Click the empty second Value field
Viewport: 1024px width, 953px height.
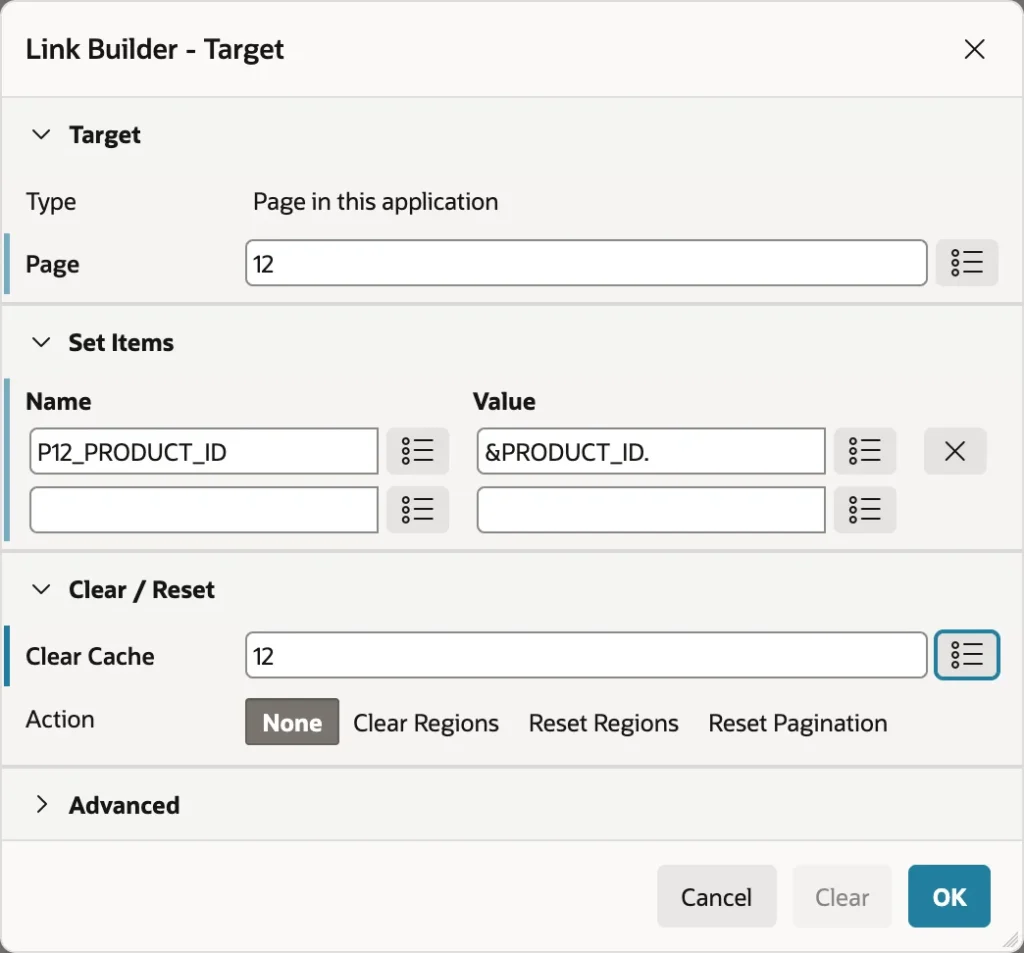tap(651, 509)
